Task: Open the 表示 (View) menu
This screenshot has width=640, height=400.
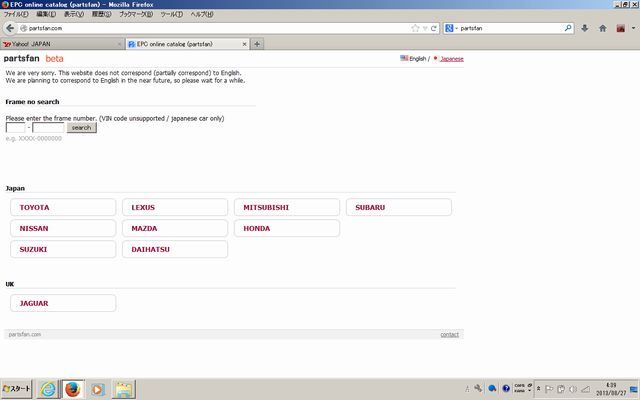Action: (73, 14)
